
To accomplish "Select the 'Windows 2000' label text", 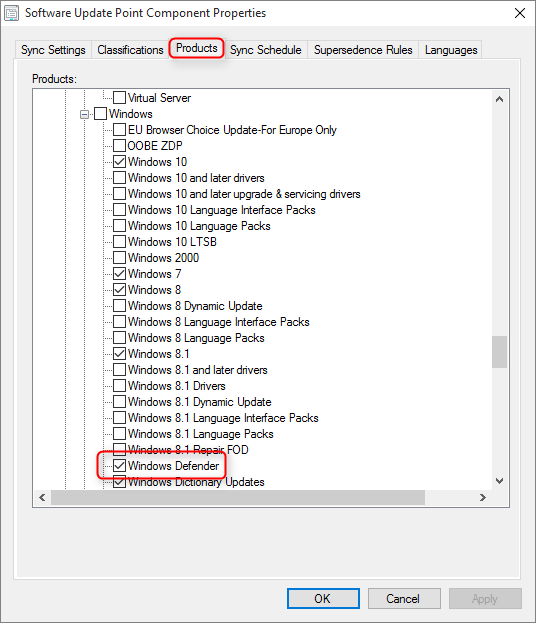I will (163, 258).
